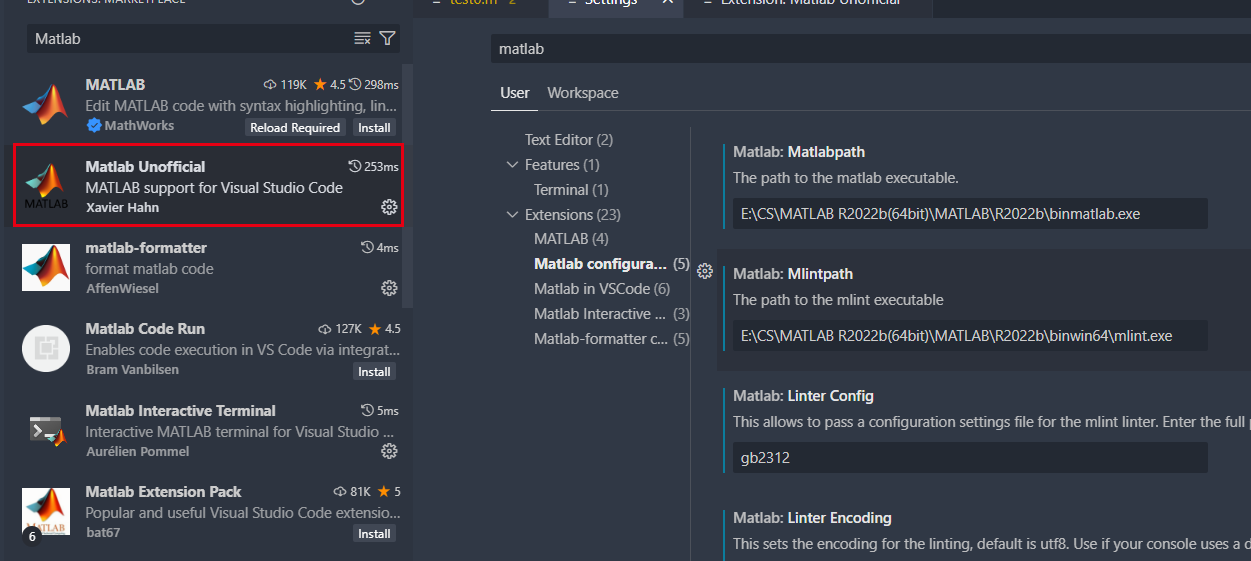Select Text Editor (2) in settings tree
The image size is (1251, 561).
tap(569, 140)
